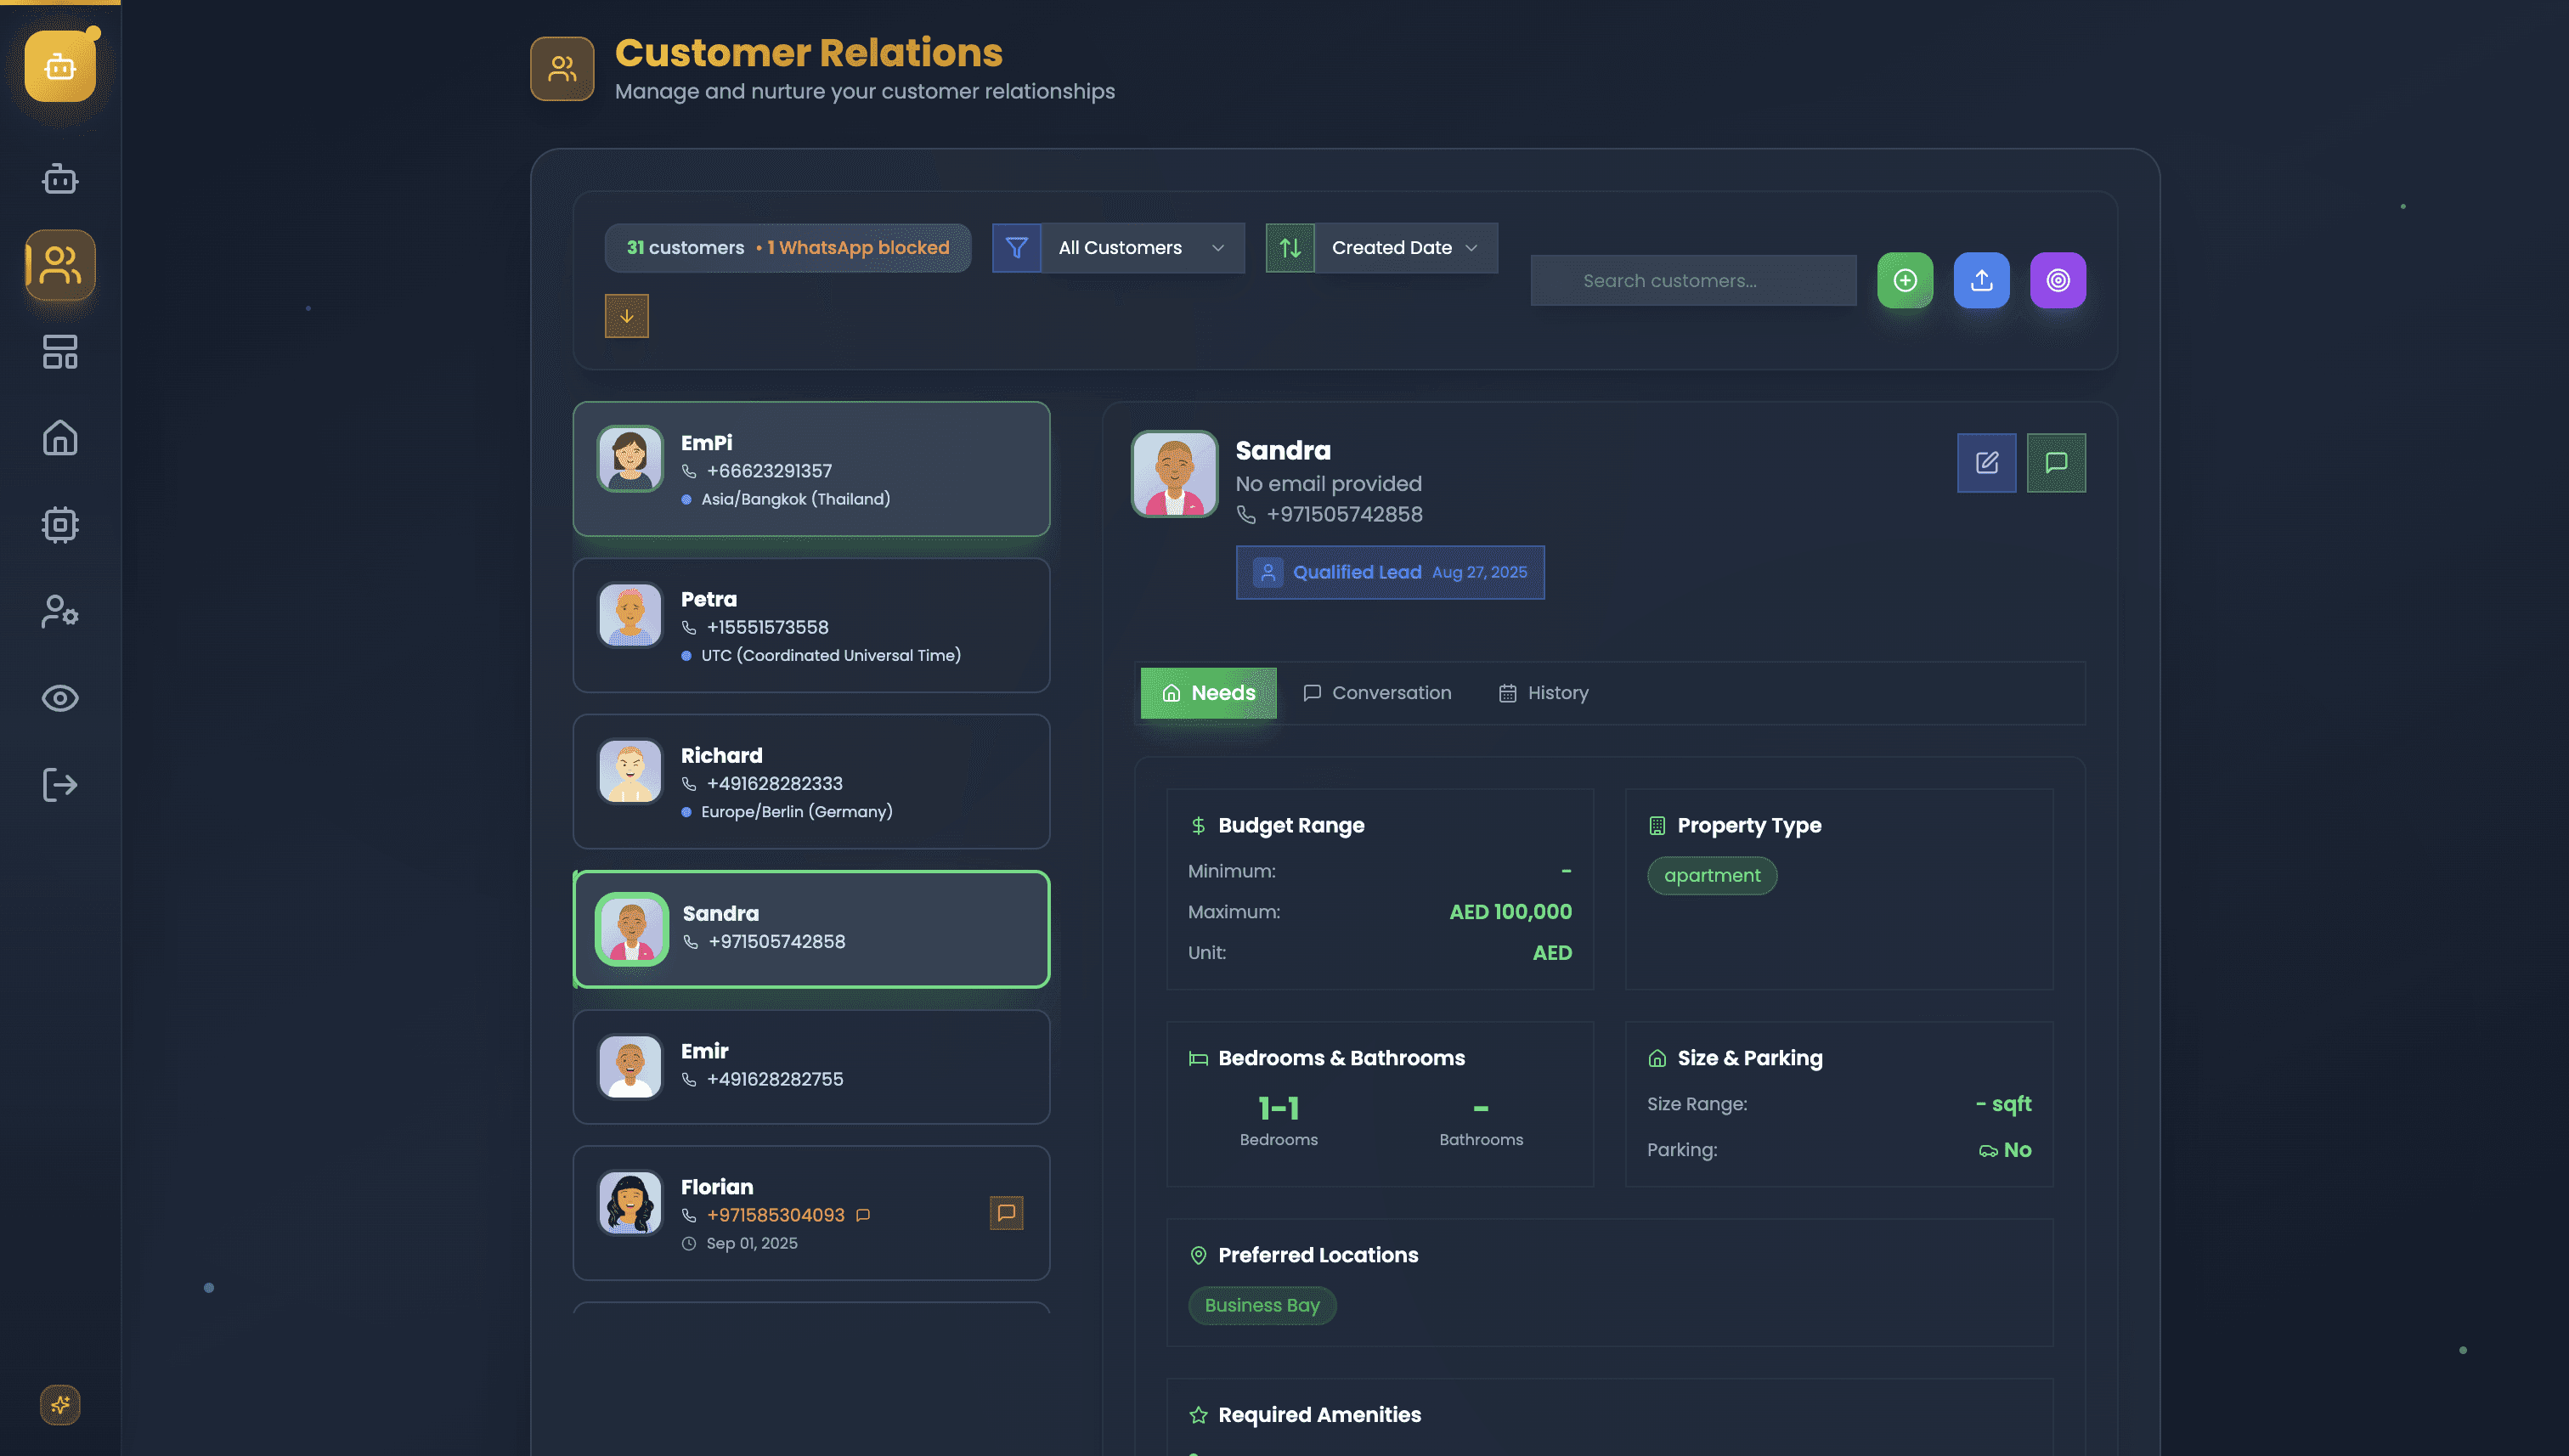Switch to the Conversation tab

(x=1377, y=693)
